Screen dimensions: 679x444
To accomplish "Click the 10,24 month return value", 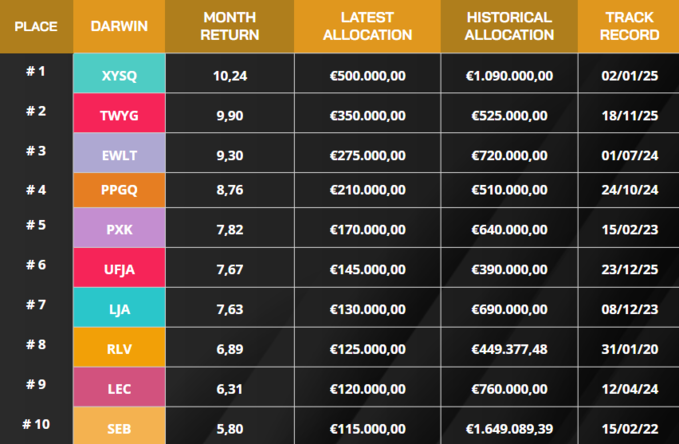I will coord(230,76).
